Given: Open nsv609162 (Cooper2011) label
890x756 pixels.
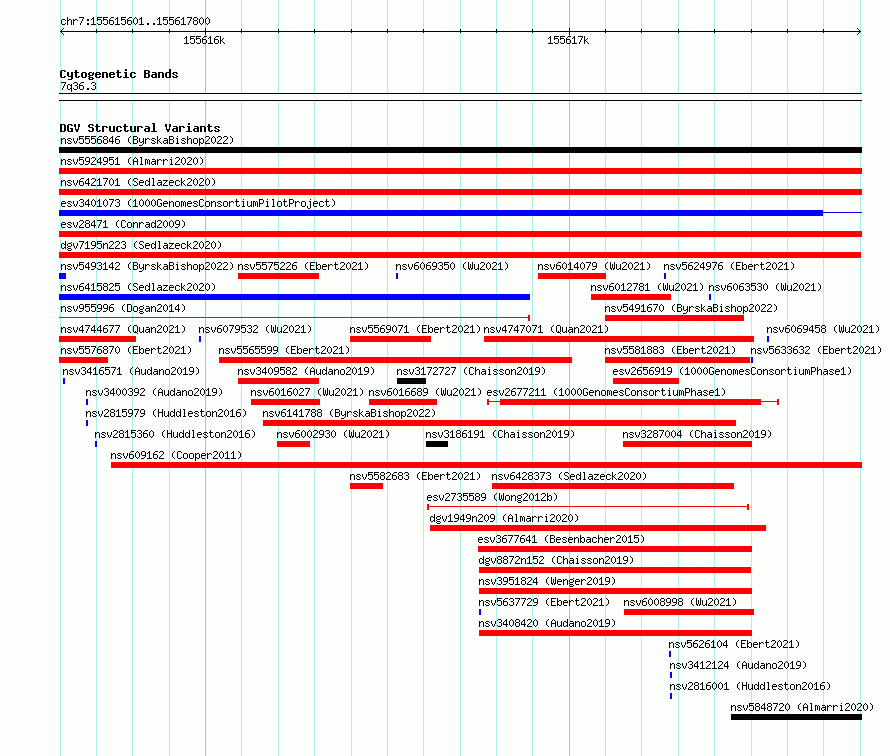Looking at the screenshot, I should (176, 455).
